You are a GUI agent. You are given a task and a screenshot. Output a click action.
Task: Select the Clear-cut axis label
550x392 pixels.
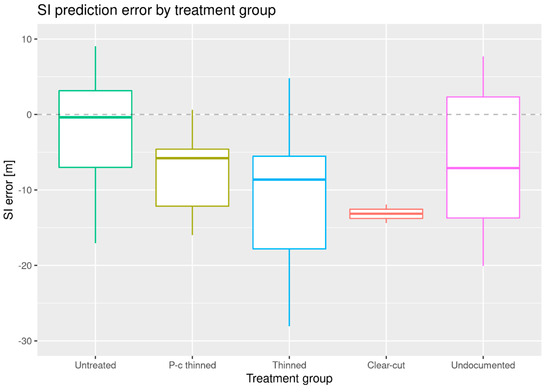pyautogui.click(x=386, y=365)
